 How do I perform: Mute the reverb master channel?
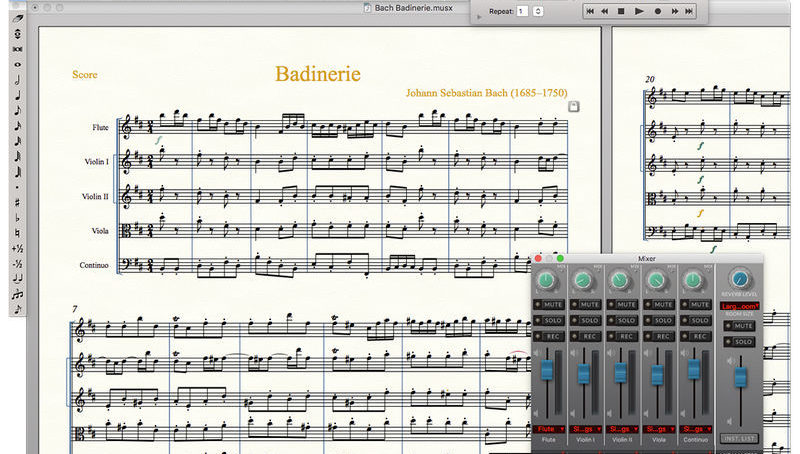pyautogui.click(x=739, y=326)
